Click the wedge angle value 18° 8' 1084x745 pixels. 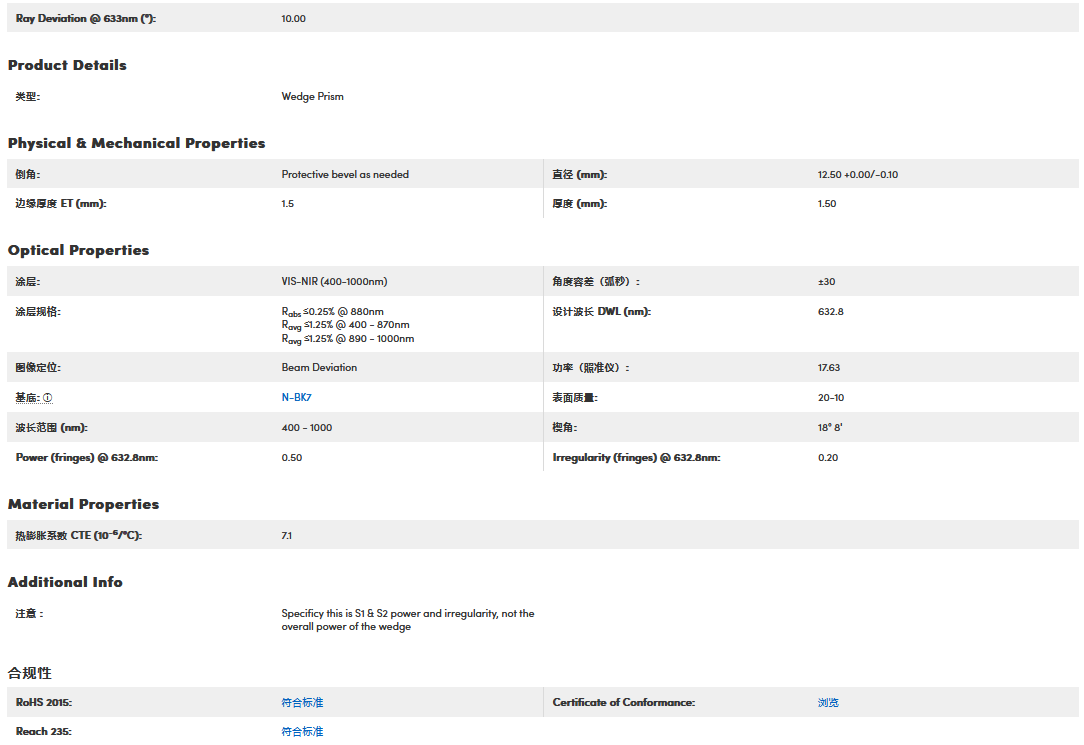coord(830,428)
